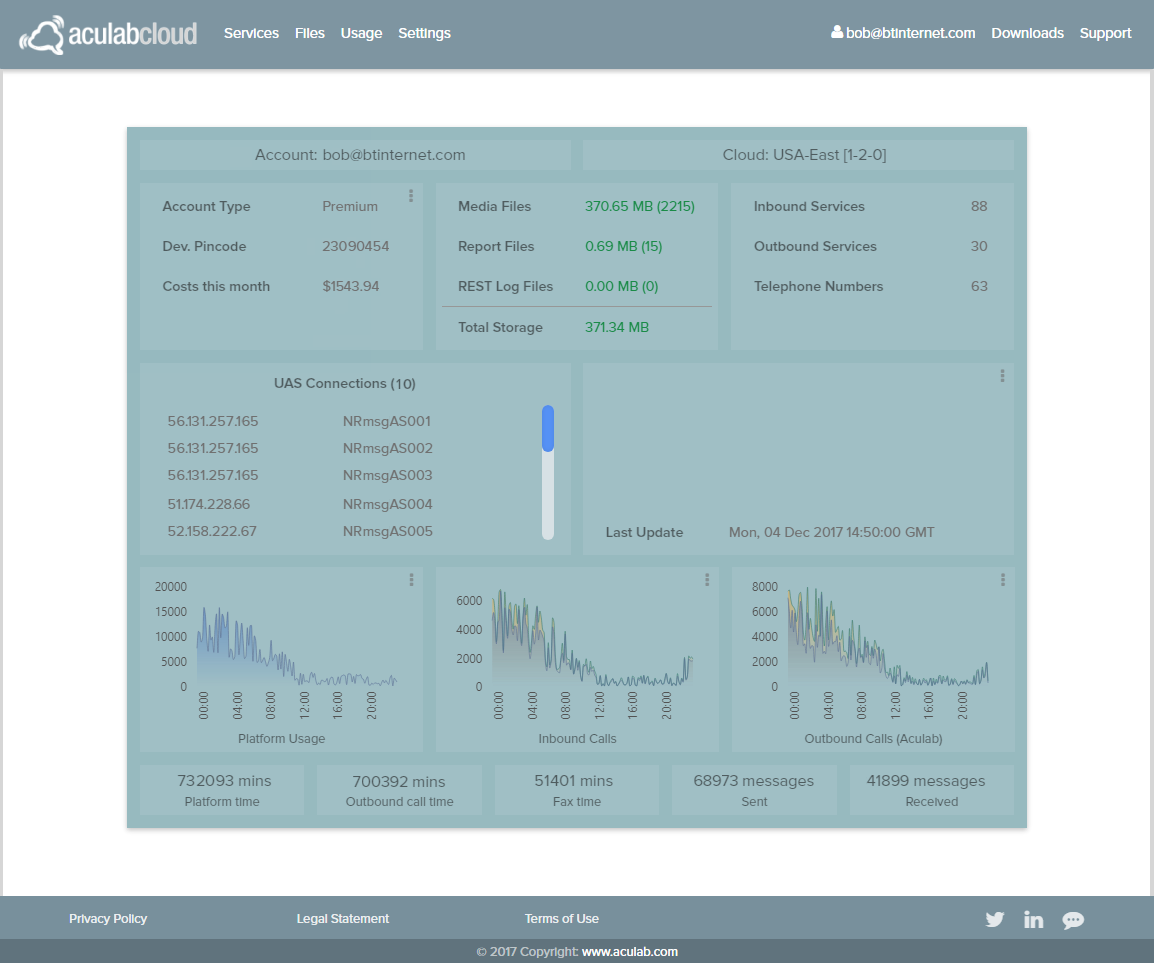Image resolution: width=1154 pixels, height=964 pixels.
Task: Click the 700392 mins Outbound call time tile
Action: pyautogui.click(x=400, y=790)
